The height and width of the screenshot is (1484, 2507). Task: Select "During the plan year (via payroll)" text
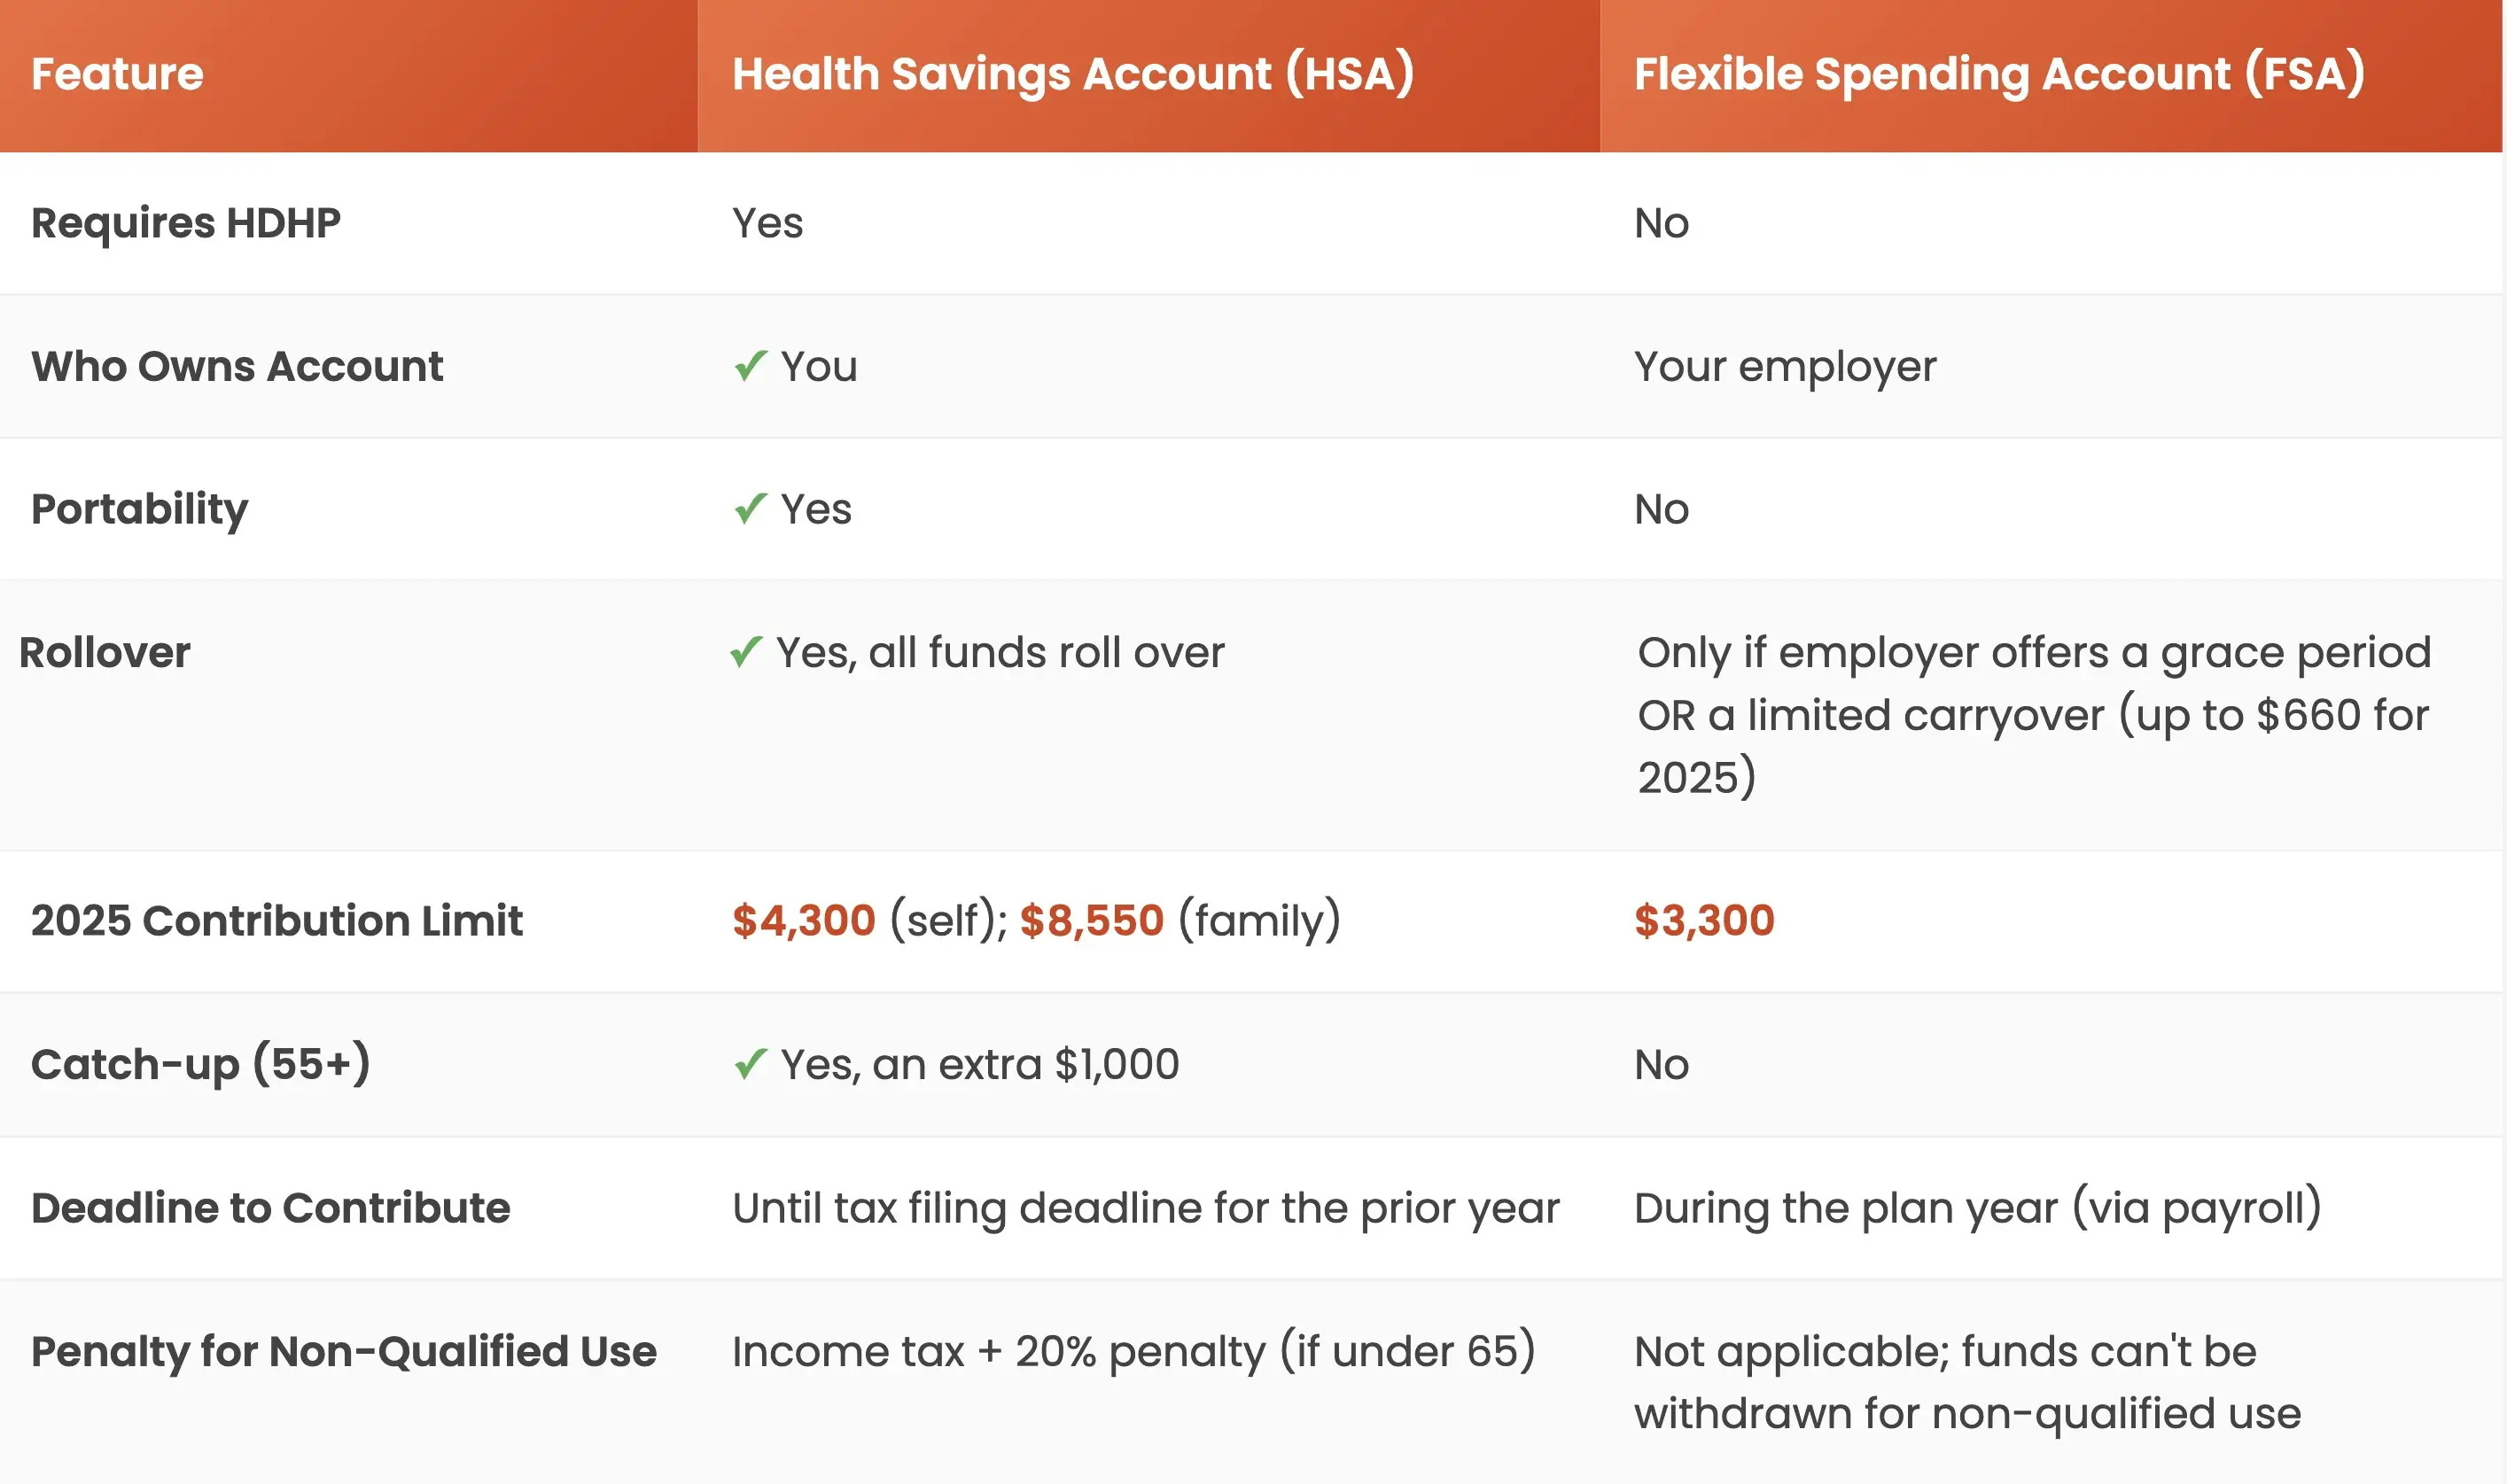(1977, 1208)
